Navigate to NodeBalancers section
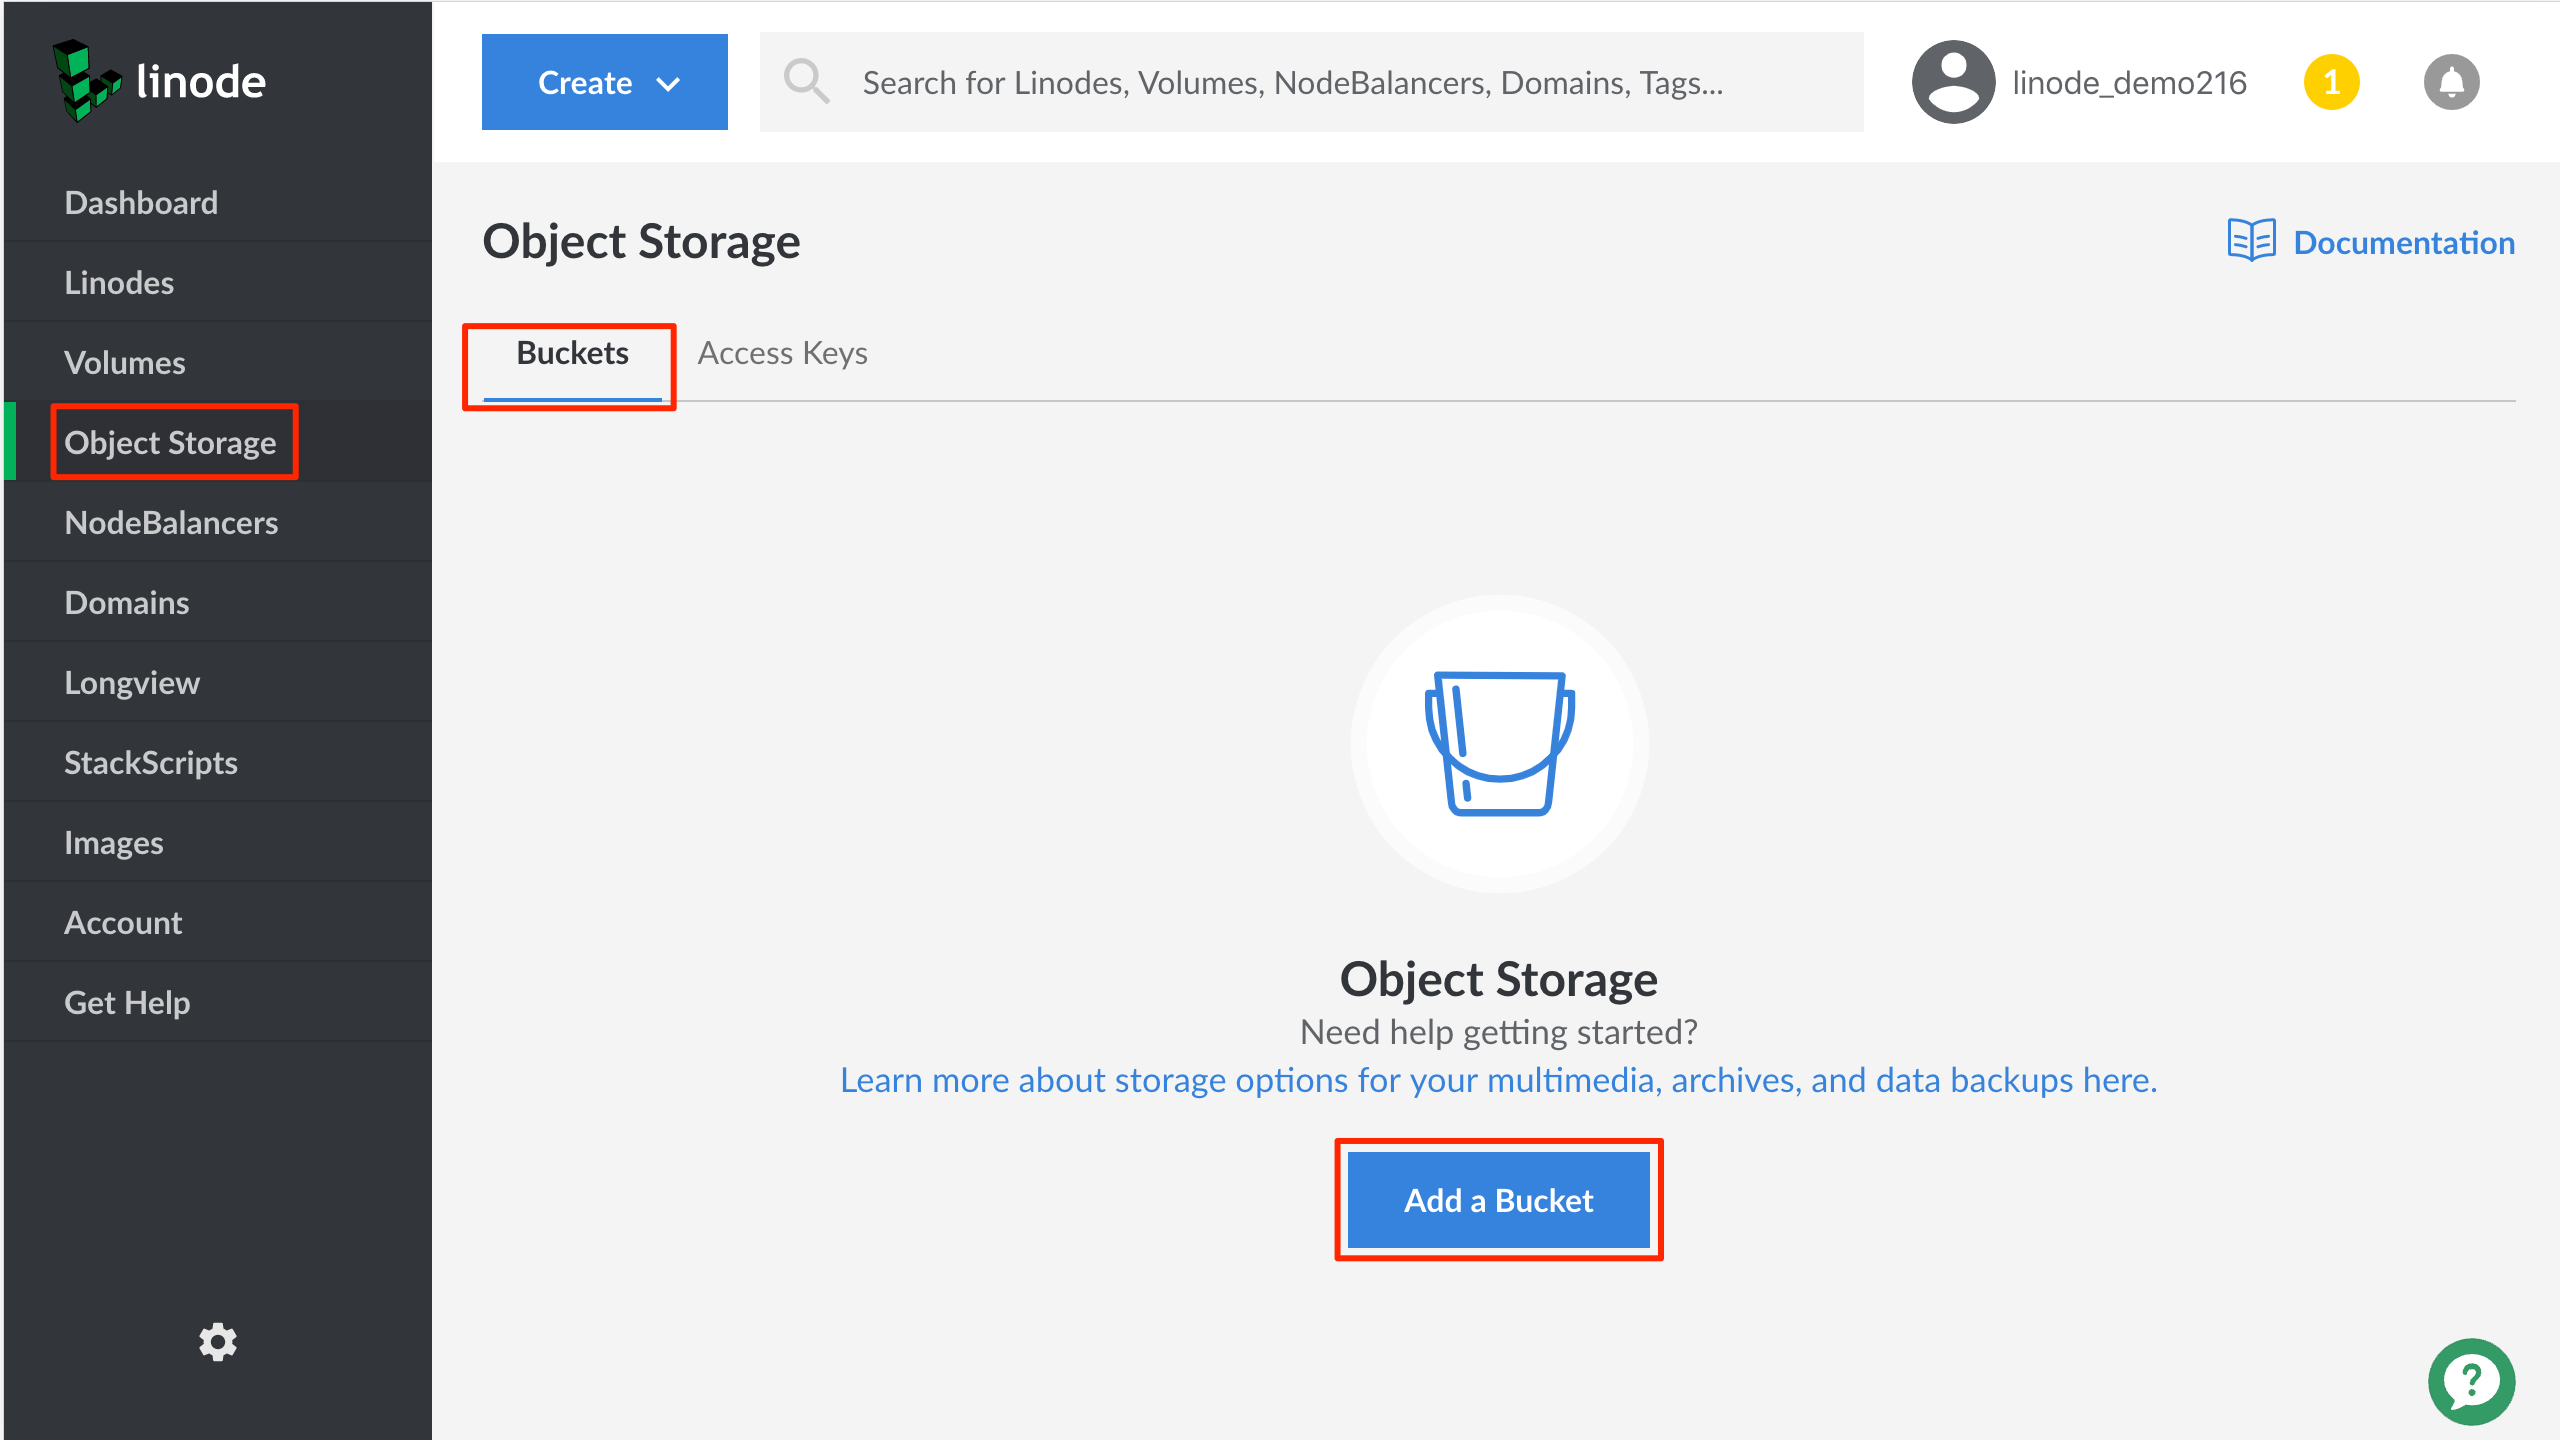2560x1440 pixels. tap(171, 522)
